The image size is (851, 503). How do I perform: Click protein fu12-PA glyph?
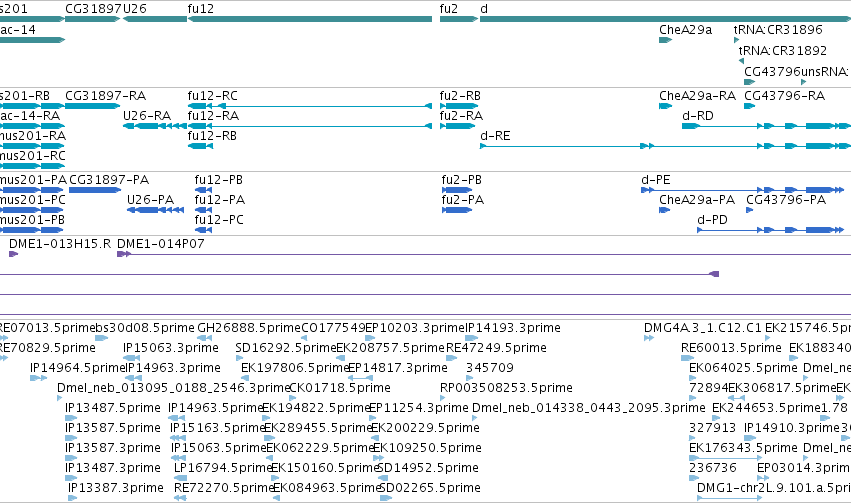[x=203, y=210]
